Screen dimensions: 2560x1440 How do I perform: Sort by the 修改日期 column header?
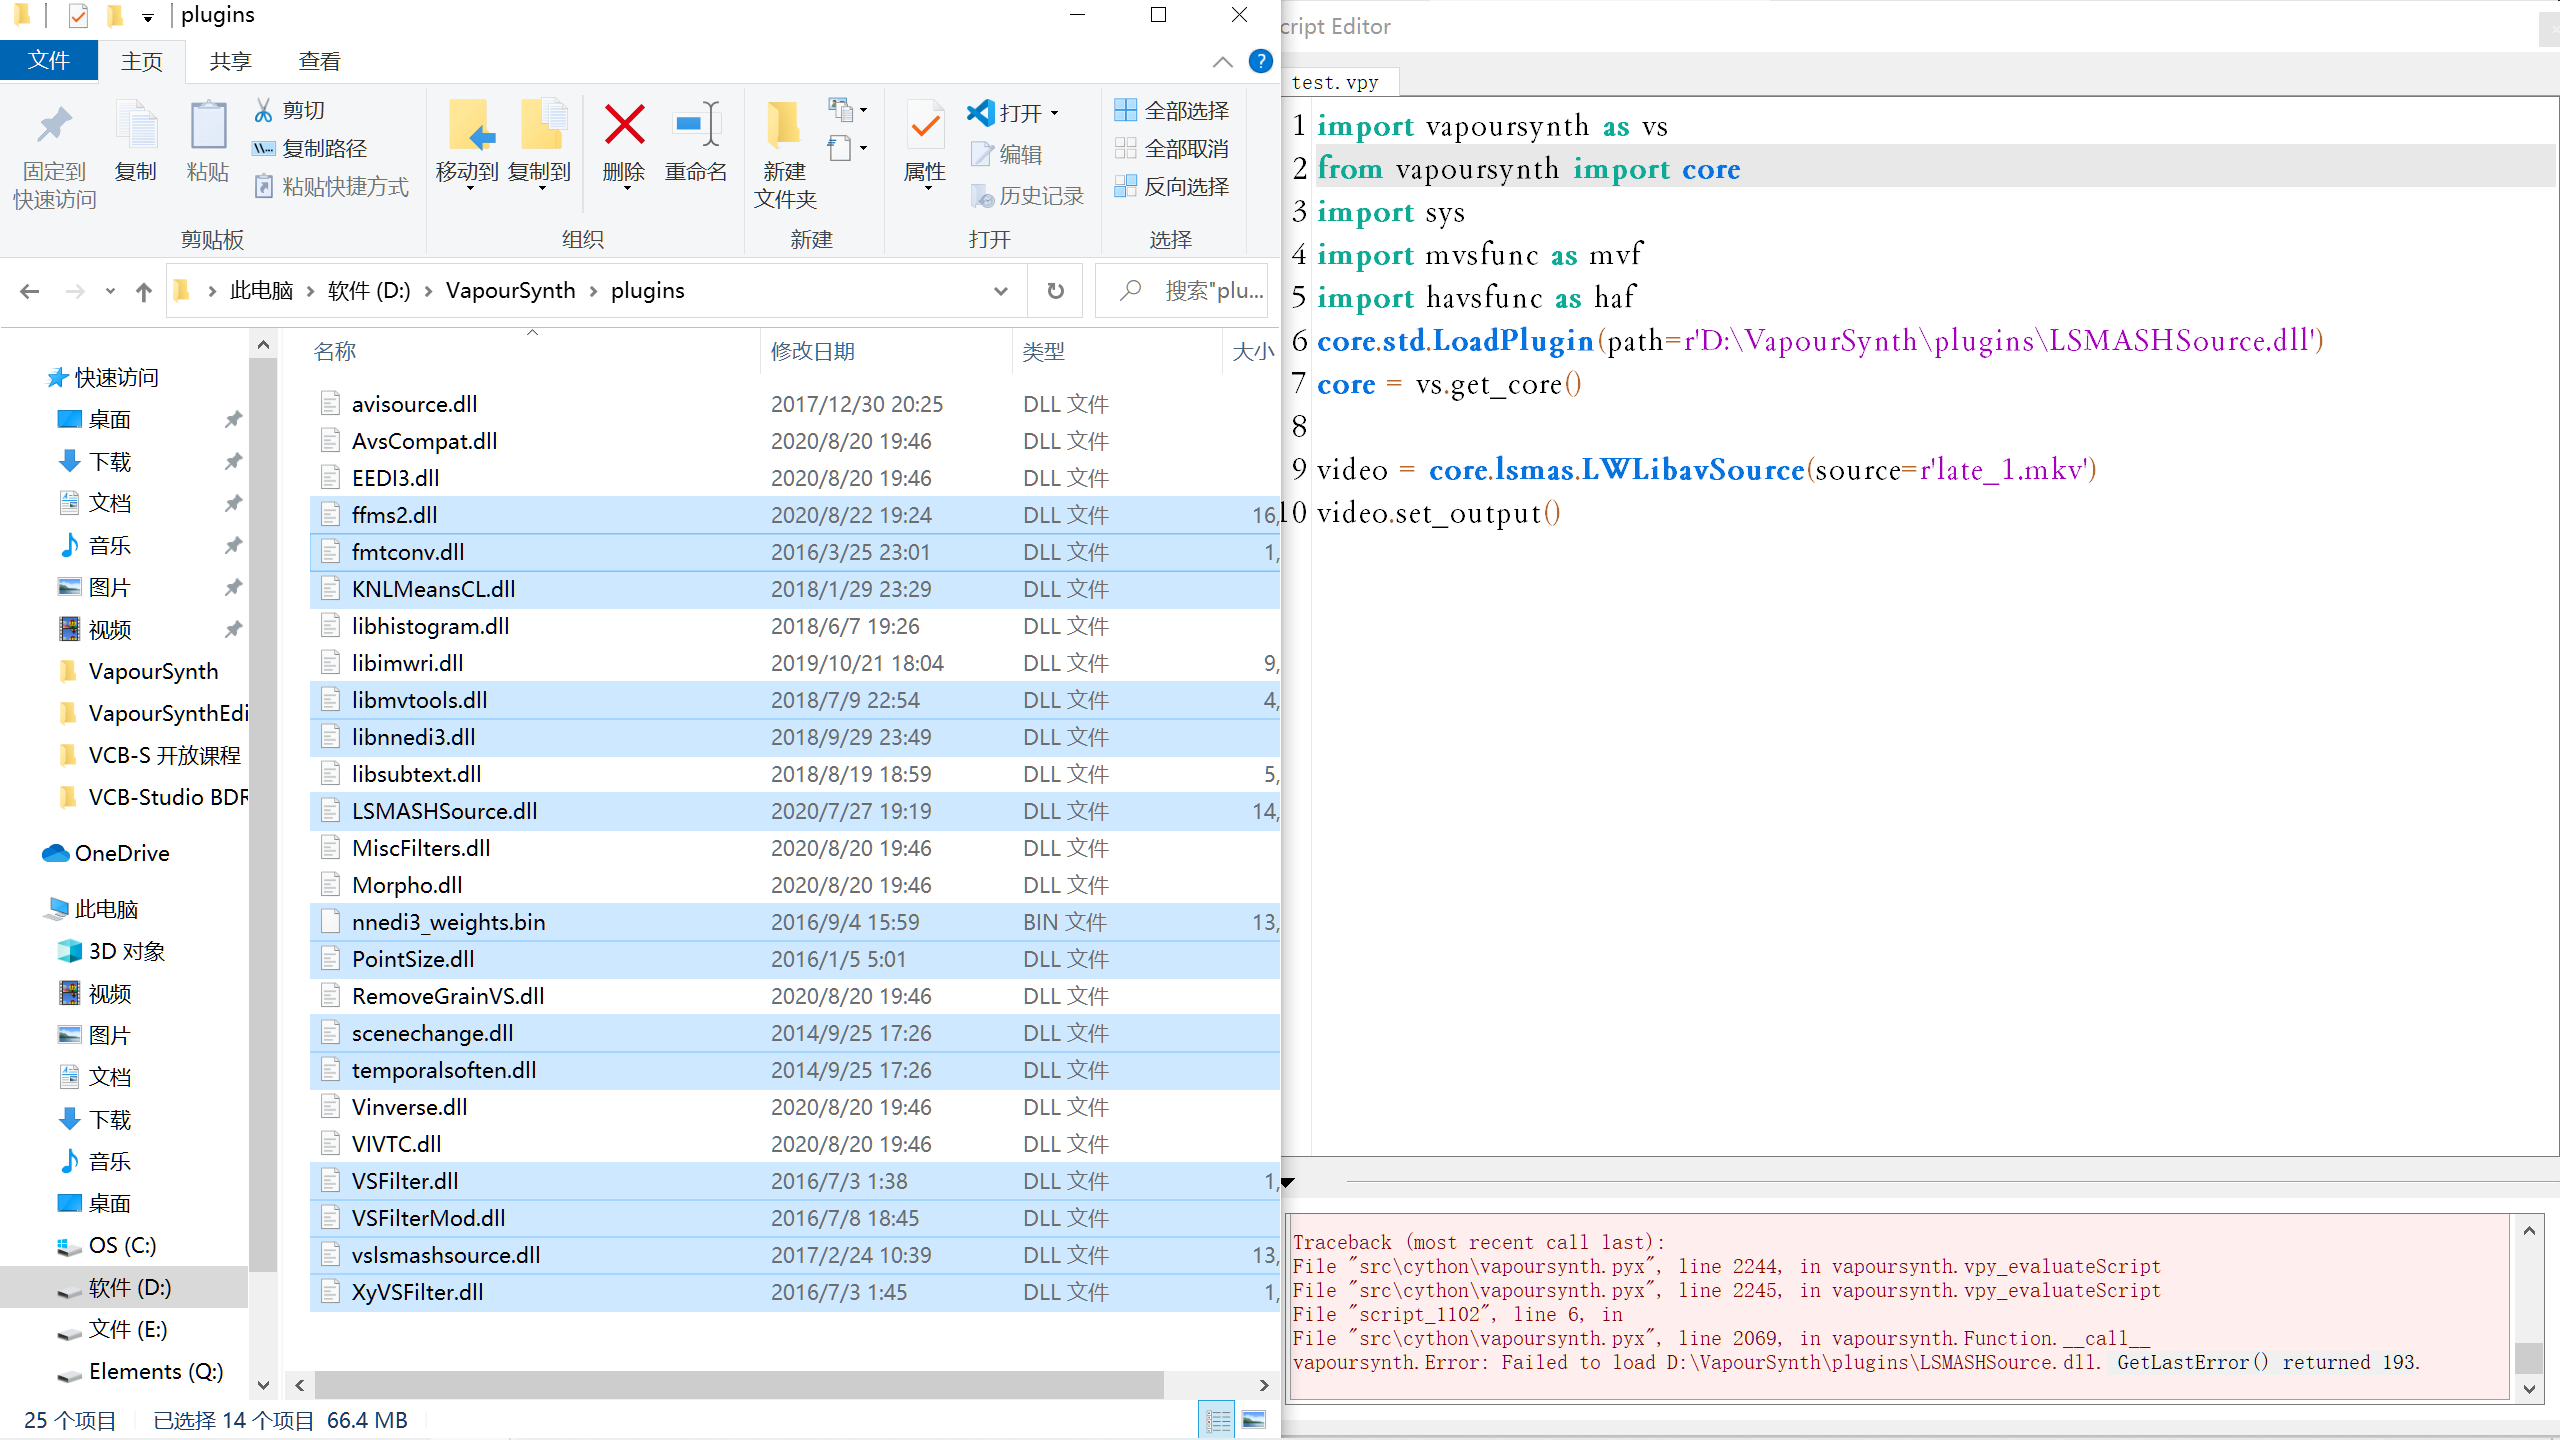tap(812, 351)
